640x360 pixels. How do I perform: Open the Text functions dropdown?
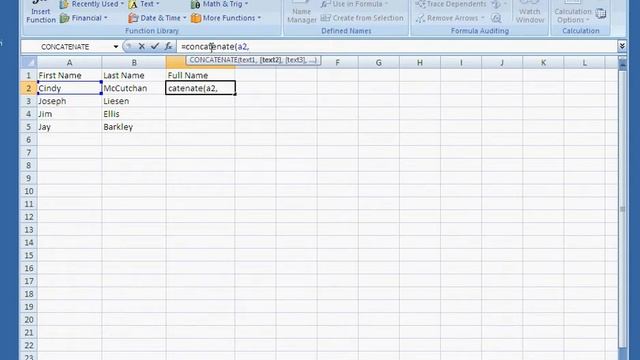pyautogui.click(x=144, y=4)
